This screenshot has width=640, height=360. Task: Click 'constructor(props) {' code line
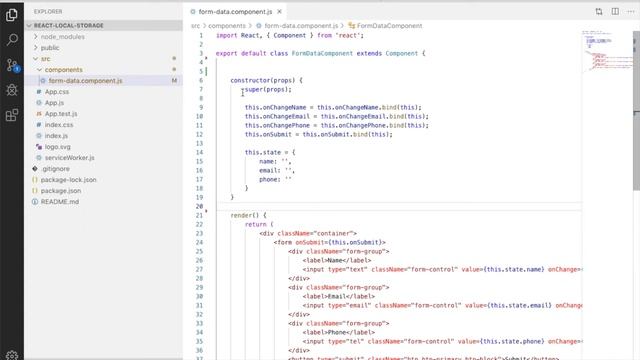coord(266,80)
